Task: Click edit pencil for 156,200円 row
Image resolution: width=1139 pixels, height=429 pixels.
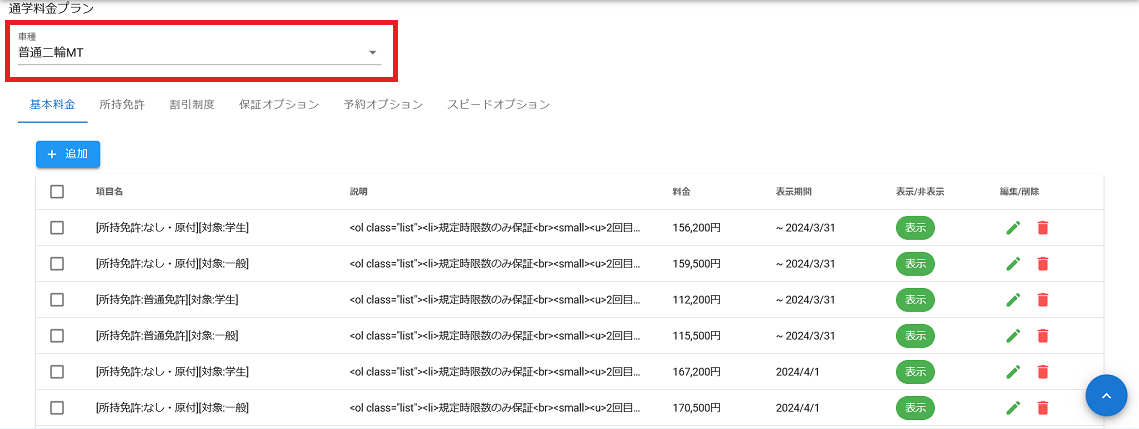Action: click(x=1013, y=228)
